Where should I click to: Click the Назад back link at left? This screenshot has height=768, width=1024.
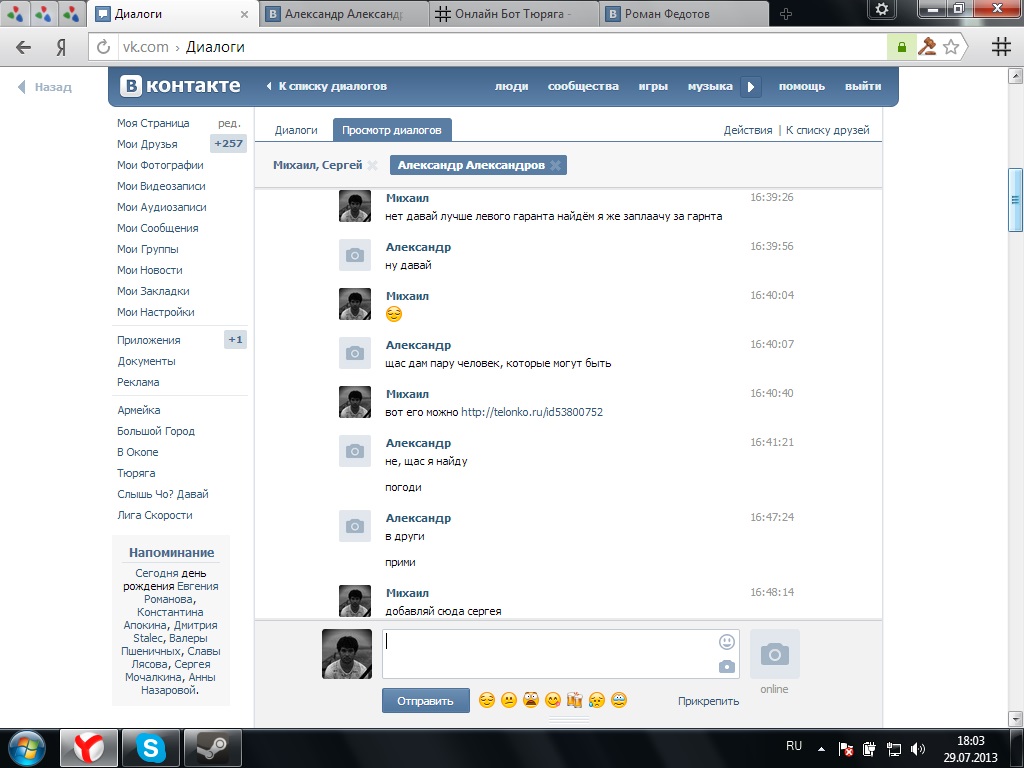point(45,87)
